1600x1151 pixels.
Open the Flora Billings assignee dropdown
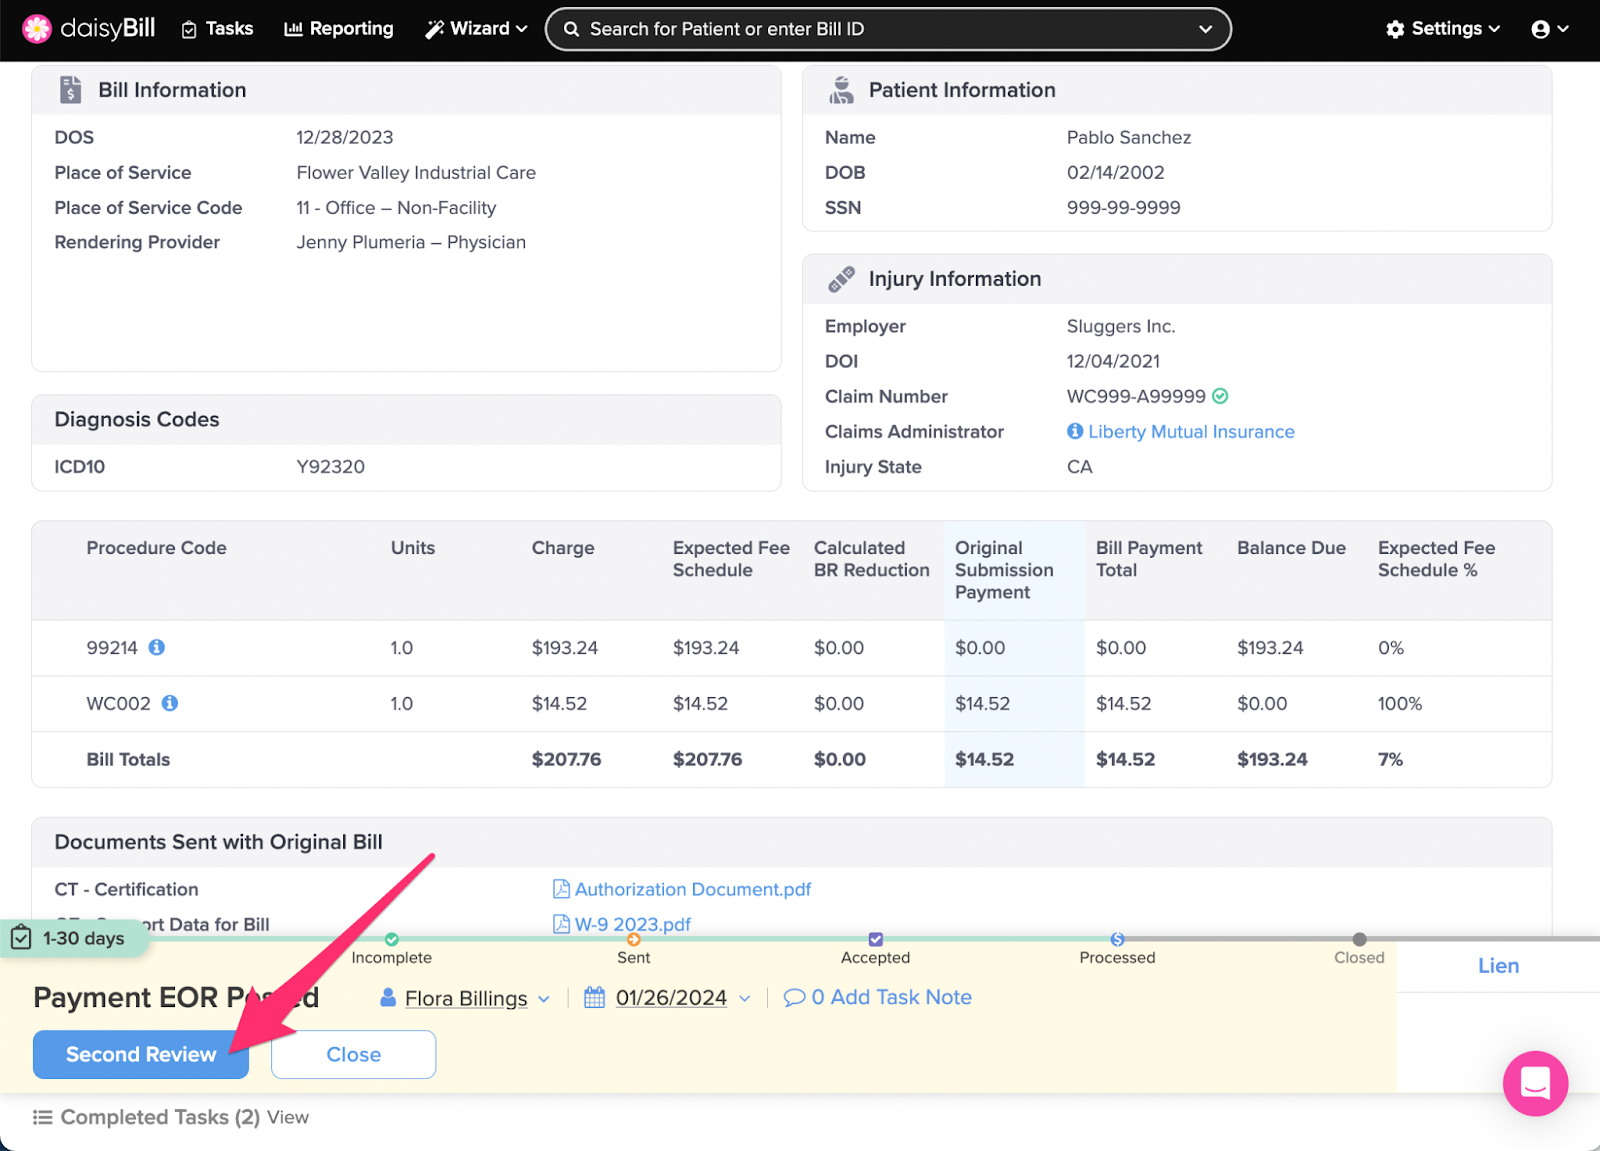[x=466, y=998]
